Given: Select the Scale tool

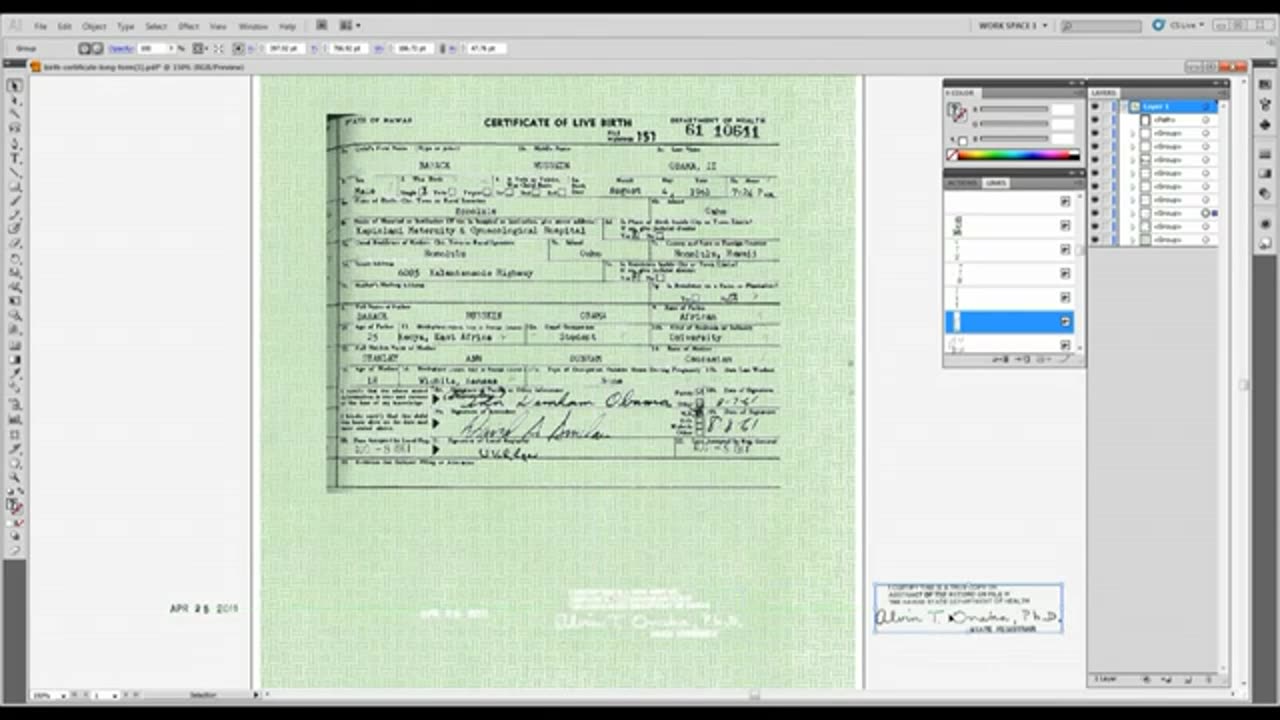Looking at the screenshot, I should (x=15, y=273).
